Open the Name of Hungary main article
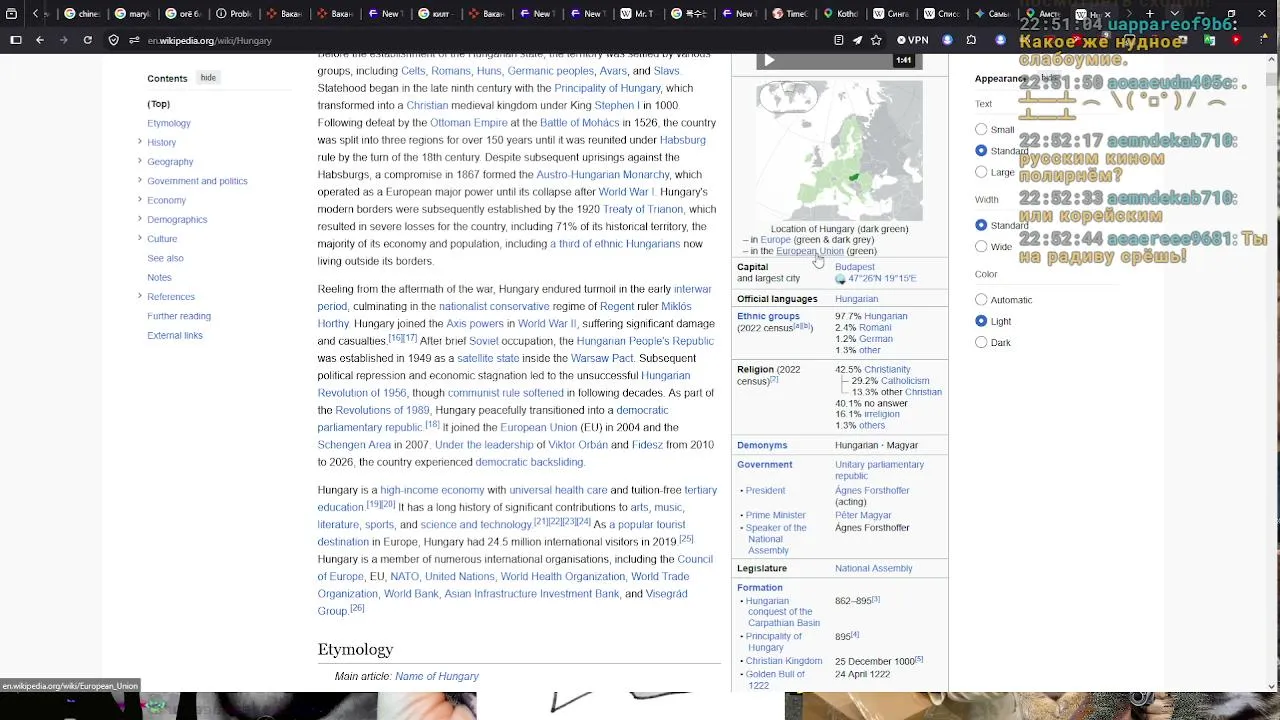This screenshot has height=720, width=1280. (x=437, y=676)
